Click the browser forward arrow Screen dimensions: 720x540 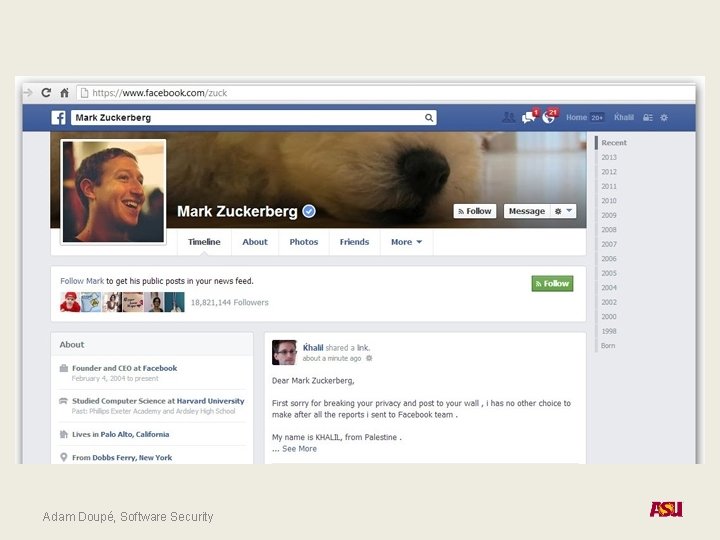point(28,93)
